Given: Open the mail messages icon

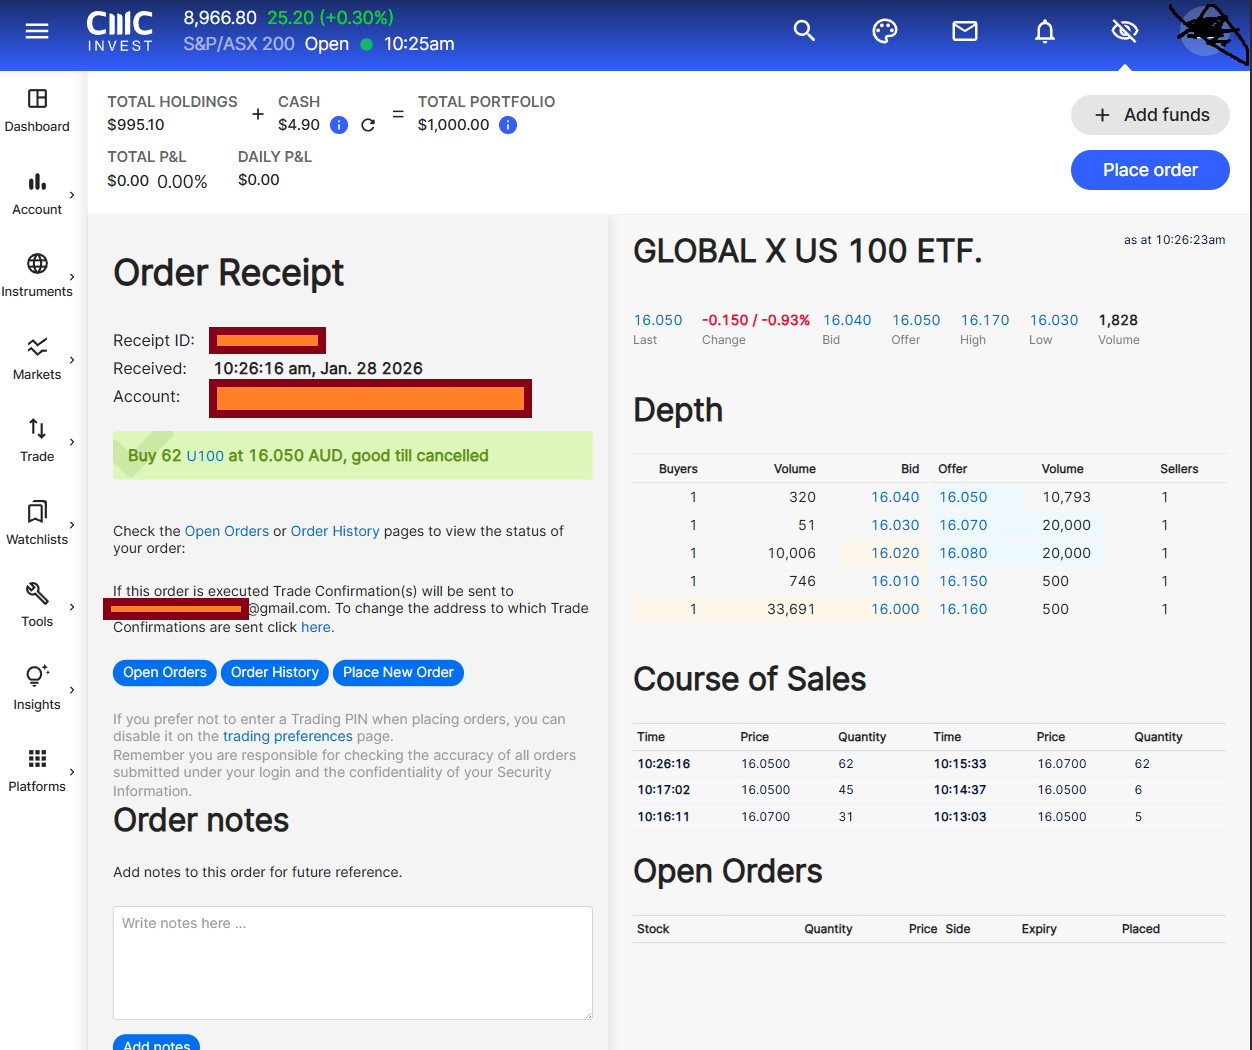Looking at the screenshot, I should click(965, 31).
